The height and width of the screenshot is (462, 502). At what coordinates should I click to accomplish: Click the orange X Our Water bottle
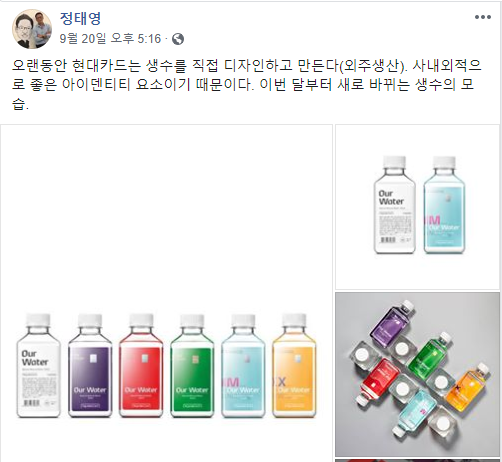point(294,365)
